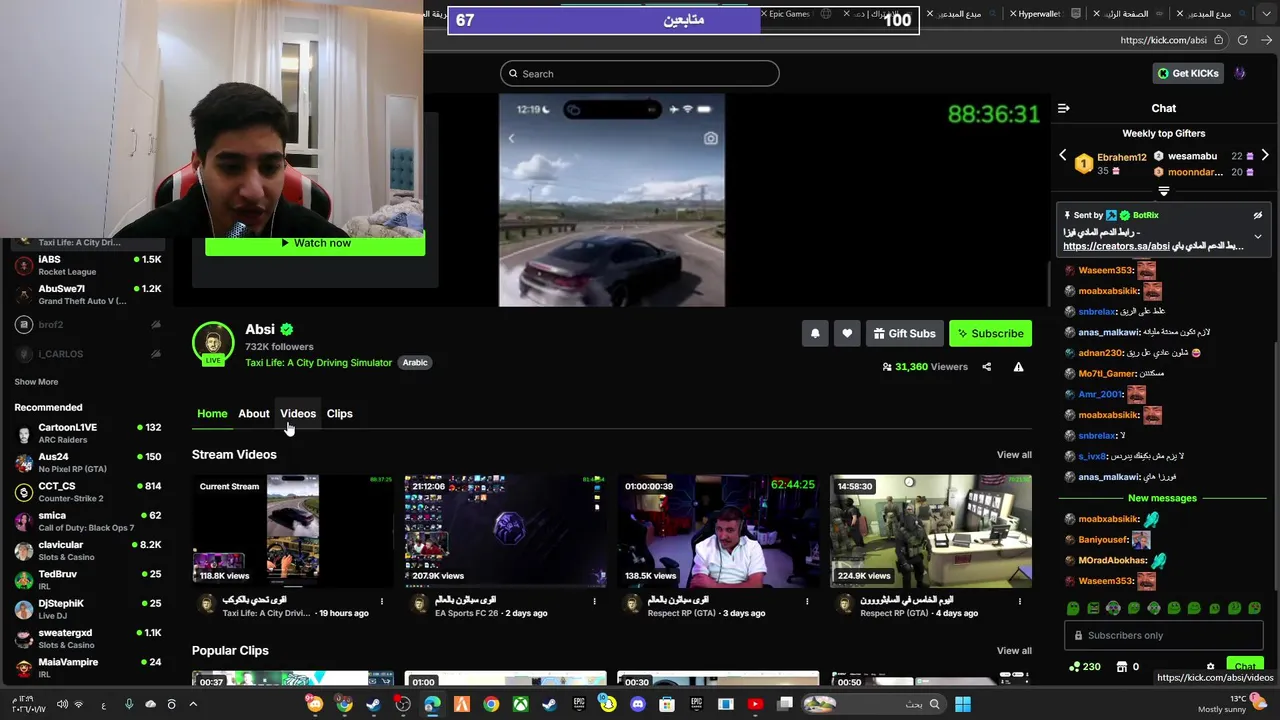This screenshot has width=1280, height=720.
Task: Open options for 4 days ago video
Action: point(1020,601)
